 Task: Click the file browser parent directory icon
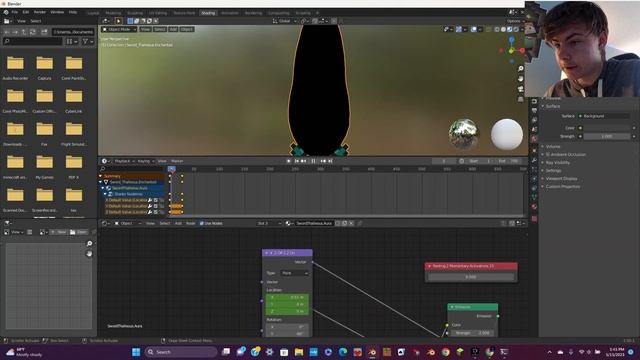click(24, 32)
